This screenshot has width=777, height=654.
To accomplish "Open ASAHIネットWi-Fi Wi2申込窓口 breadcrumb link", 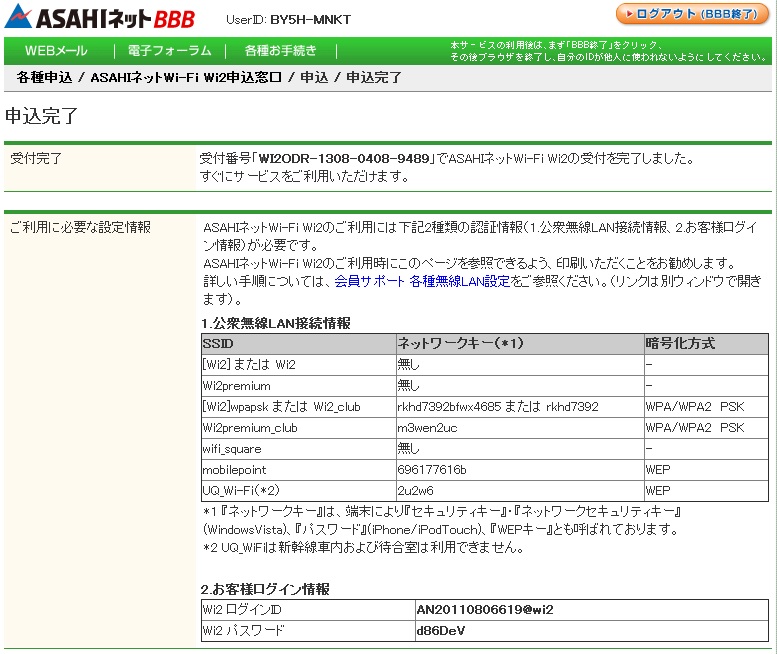I will pos(186,77).
